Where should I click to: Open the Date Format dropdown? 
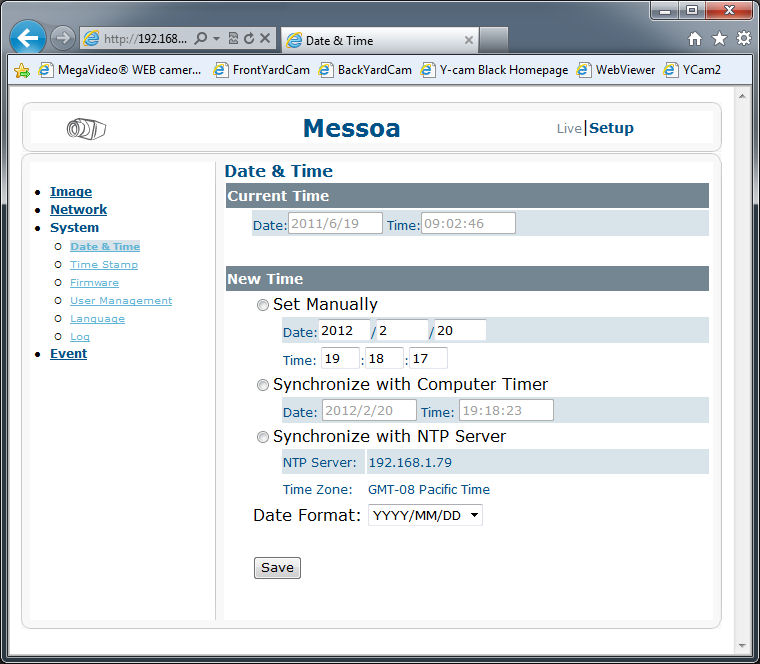click(425, 516)
